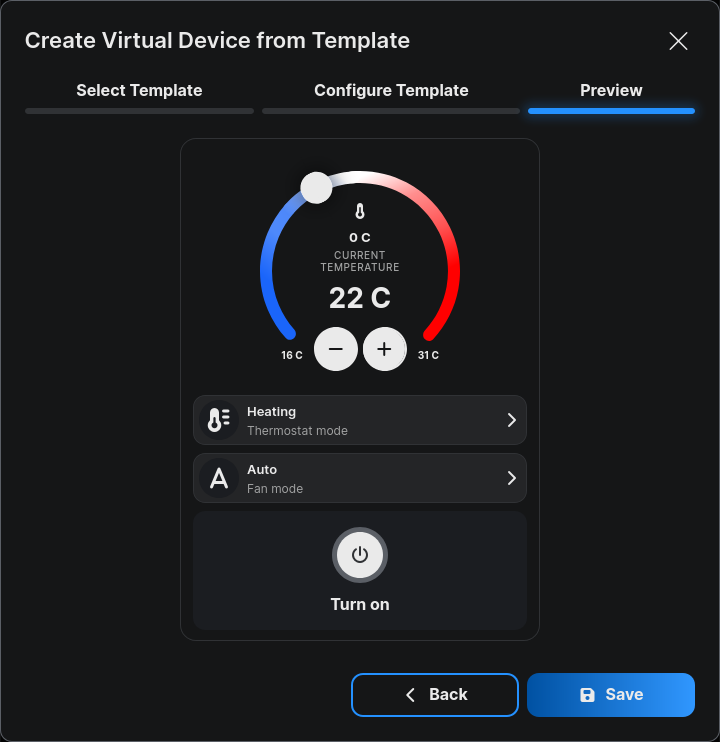The height and width of the screenshot is (742, 720).
Task: Decrease target temperature with minus button
Action: click(336, 349)
